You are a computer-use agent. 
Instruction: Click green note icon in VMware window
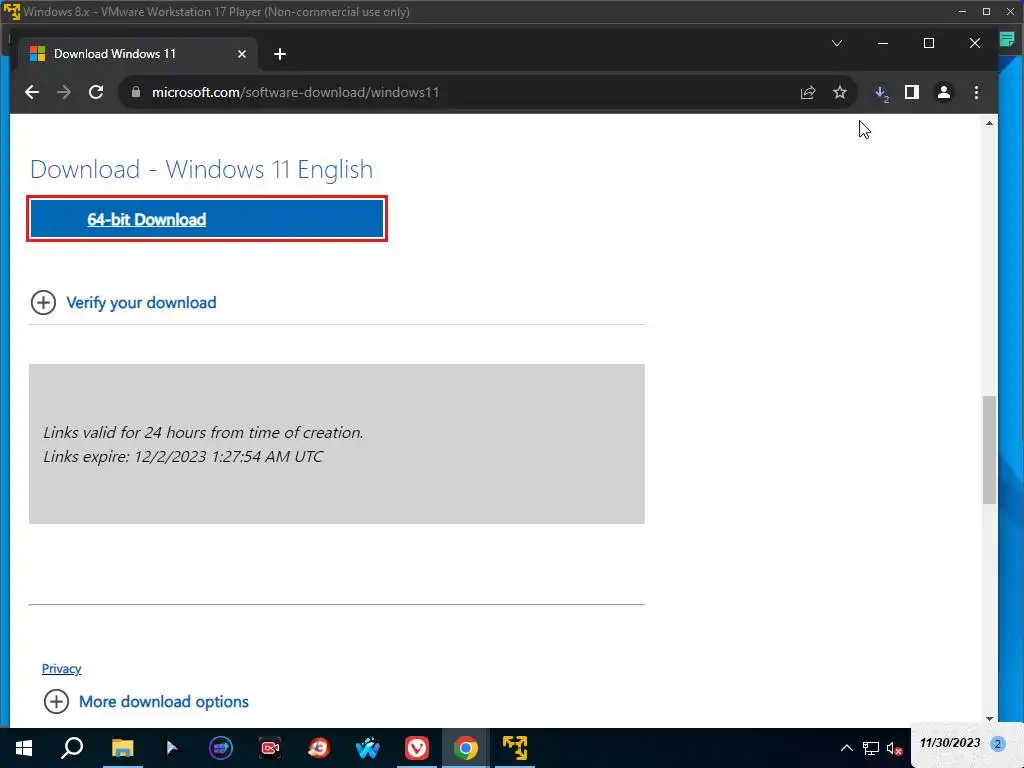(x=1007, y=40)
